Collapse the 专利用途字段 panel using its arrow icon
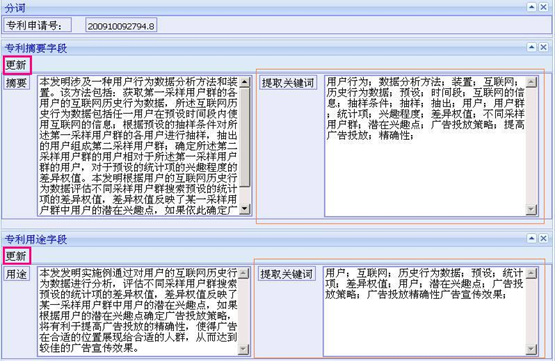555x361 pixels. coord(532,239)
